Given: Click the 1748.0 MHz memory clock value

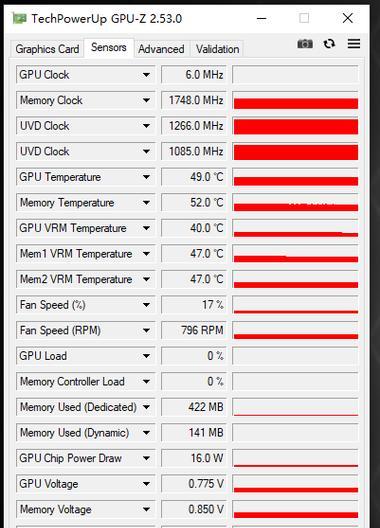Looking at the screenshot, I should [x=194, y=100].
